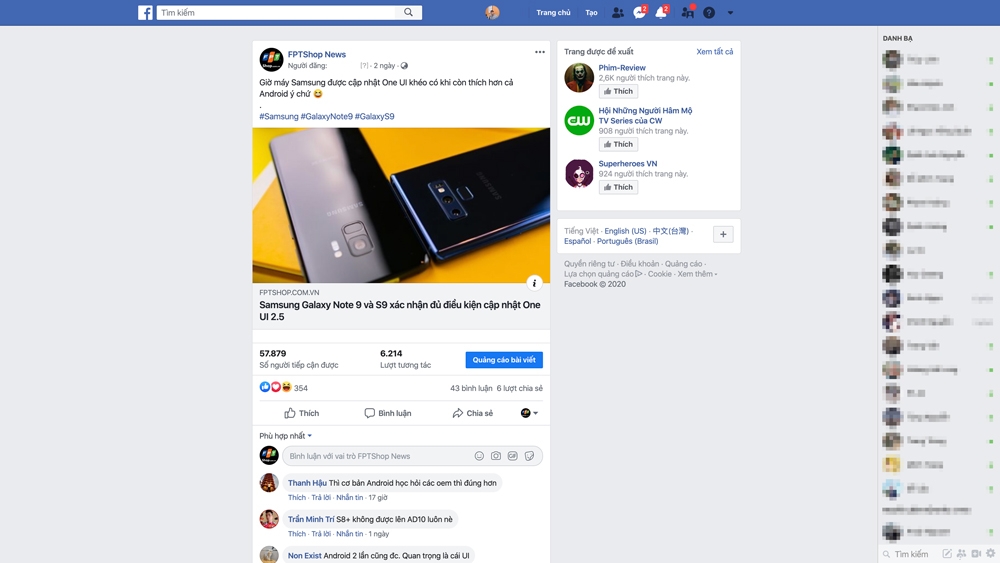Open the emoji picker in comment box
Viewport: 1000px width, 563px height.
coord(479,456)
